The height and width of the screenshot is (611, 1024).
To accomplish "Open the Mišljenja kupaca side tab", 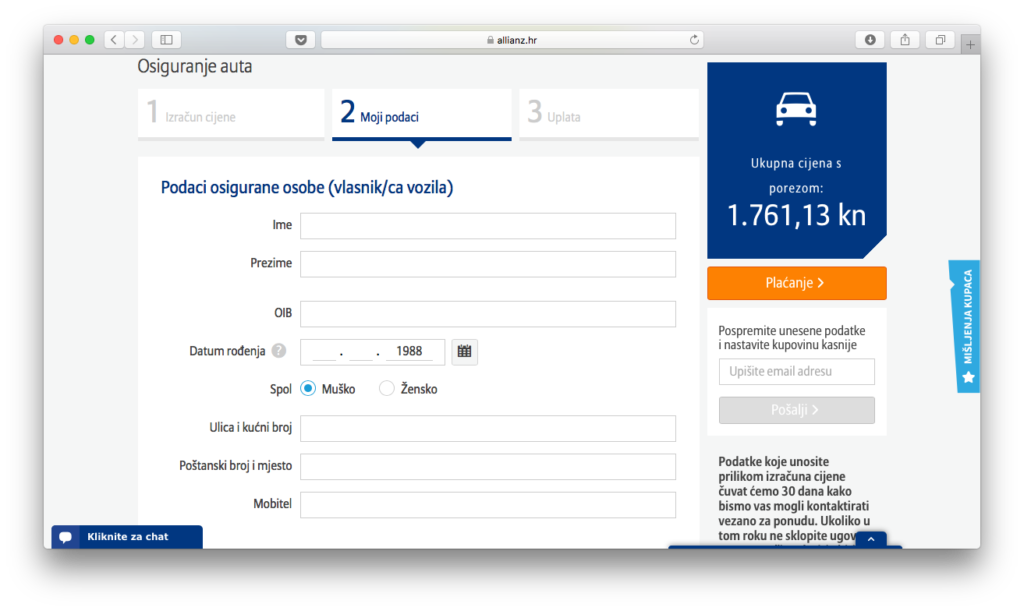I will pos(966,326).
